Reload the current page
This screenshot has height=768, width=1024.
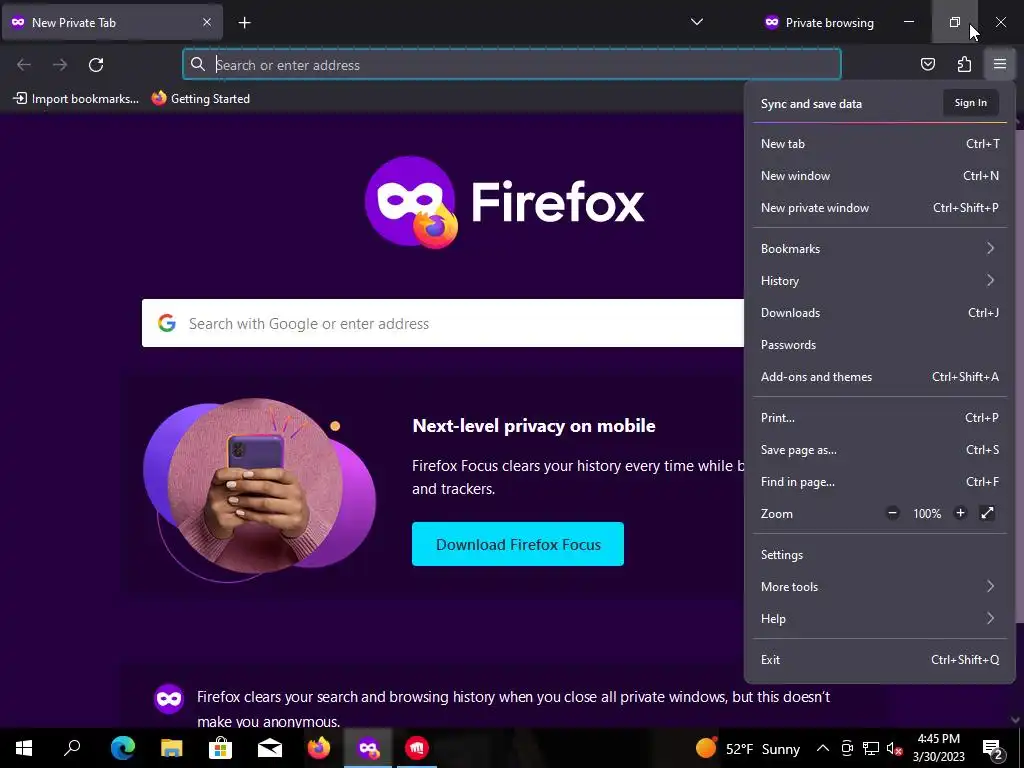click(x=96, y=65)
